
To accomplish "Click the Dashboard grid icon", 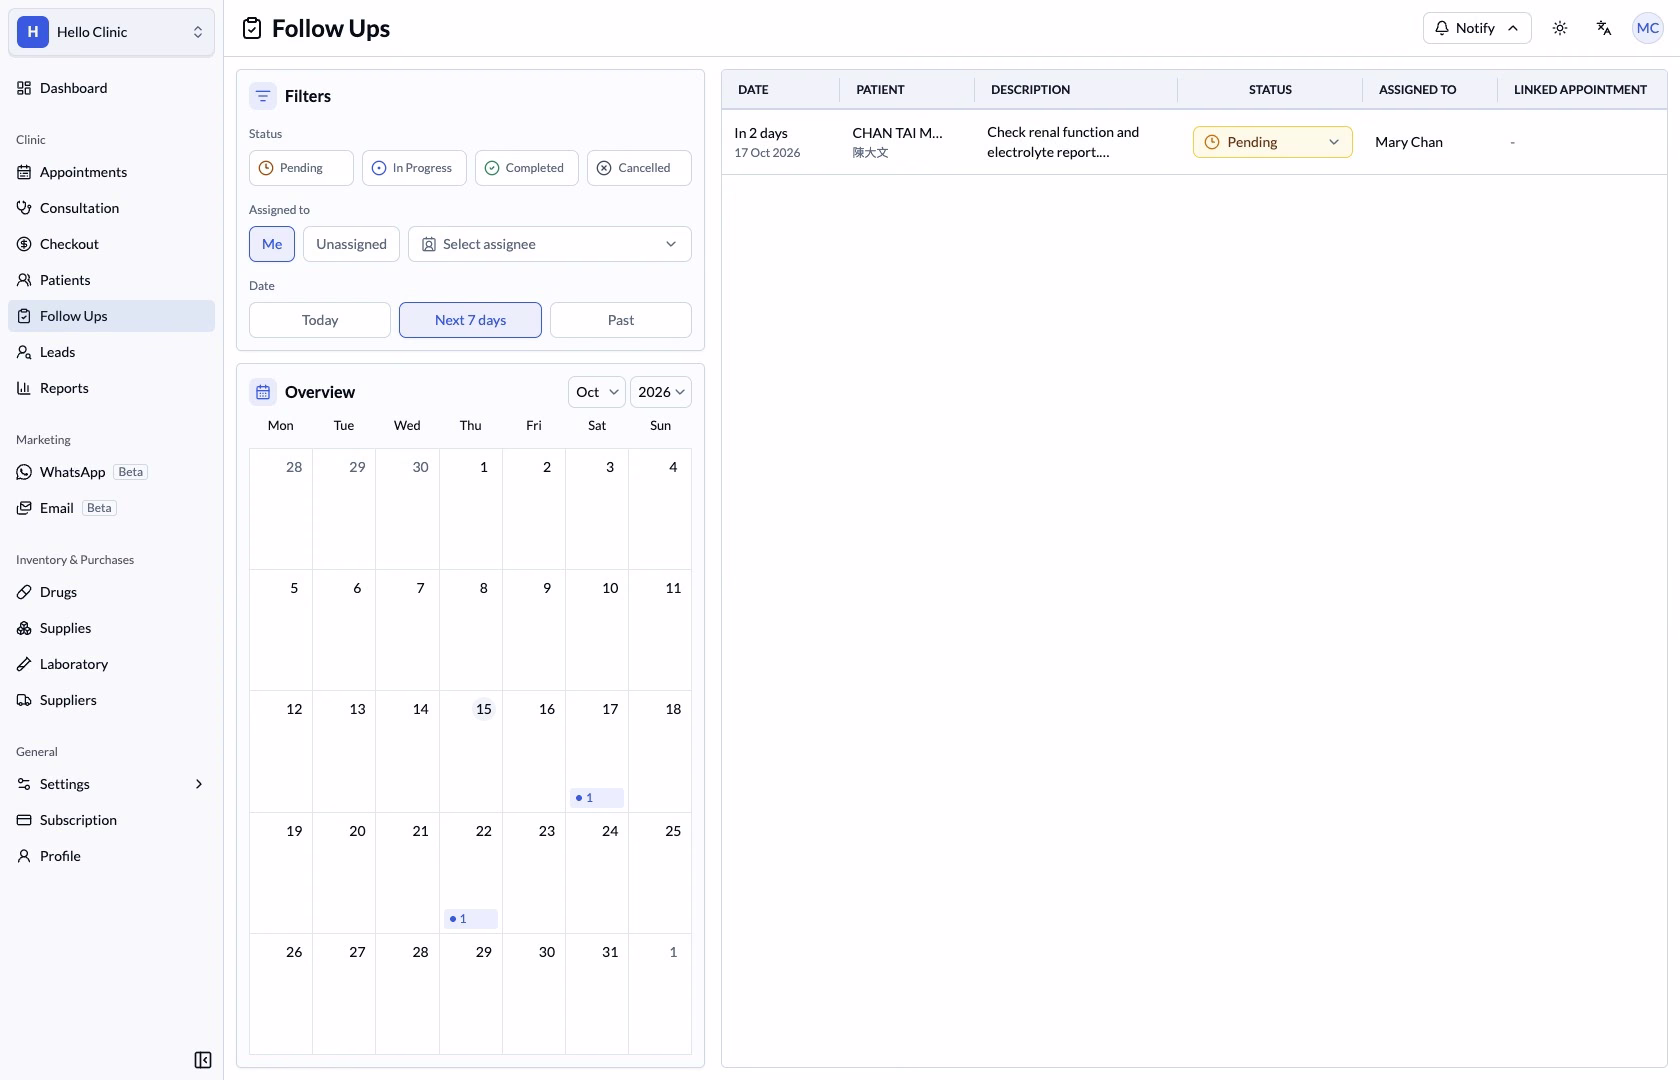I will (x=24, y=88).
